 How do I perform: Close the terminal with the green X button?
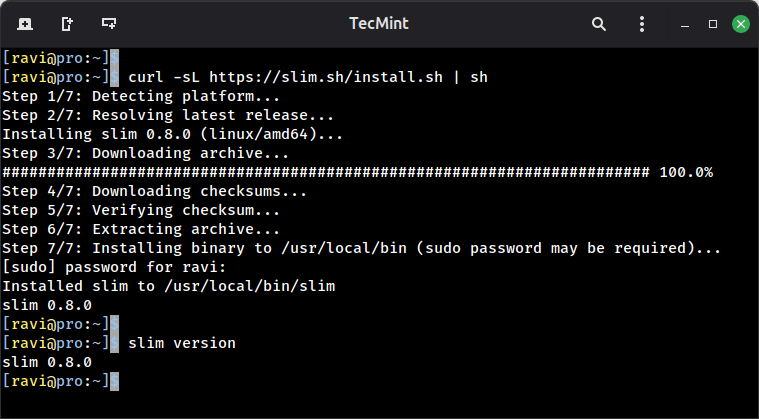pyautogui.click(x=741, y=23)
